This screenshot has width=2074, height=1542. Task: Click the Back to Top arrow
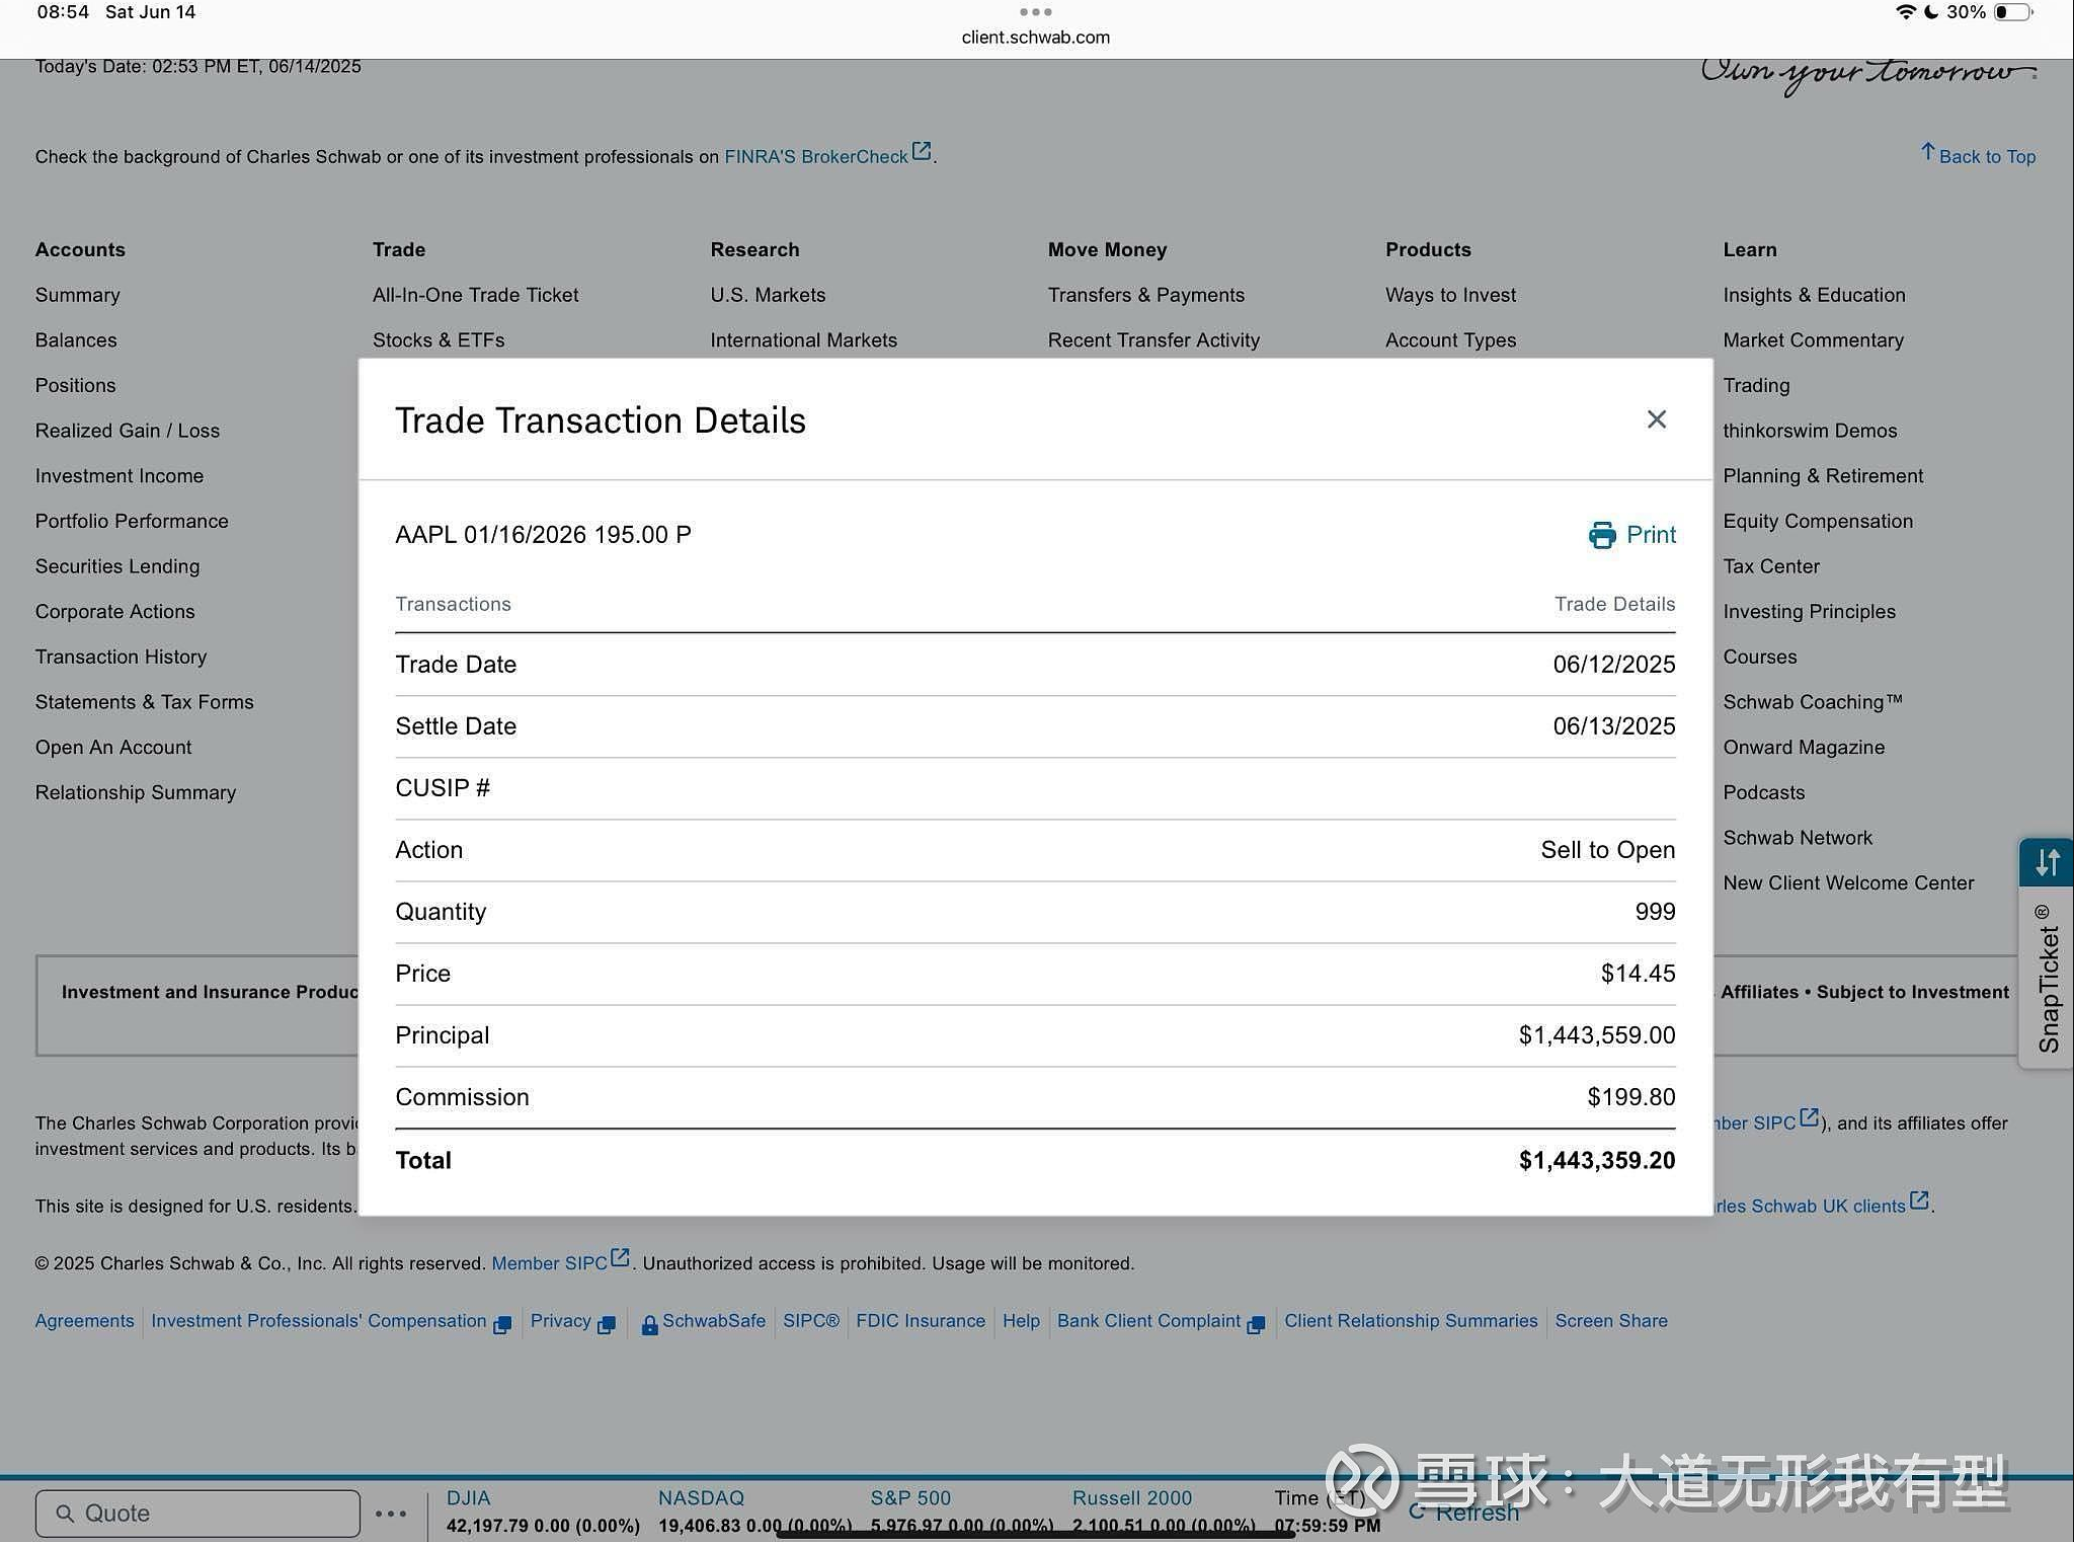coord(1927,152)
